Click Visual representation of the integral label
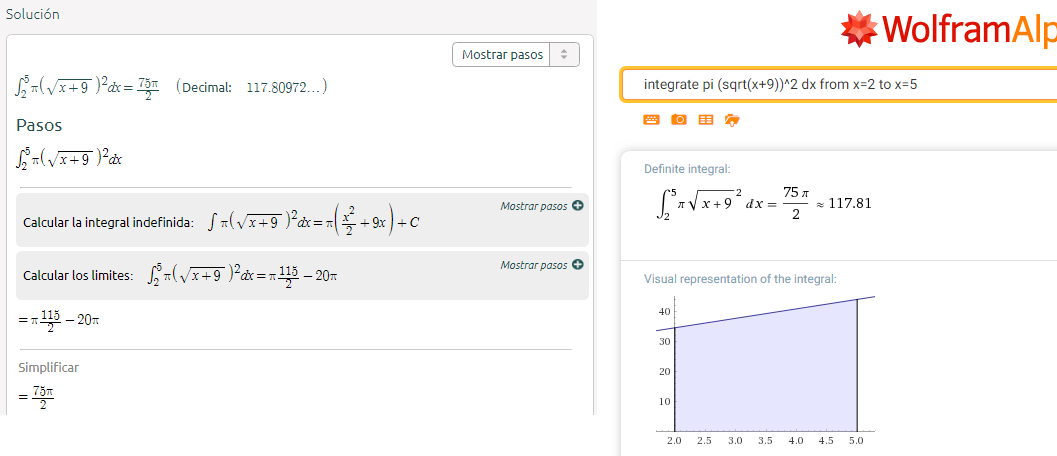This screenshot has height=456, width=1057. click(x=740, y=279)
